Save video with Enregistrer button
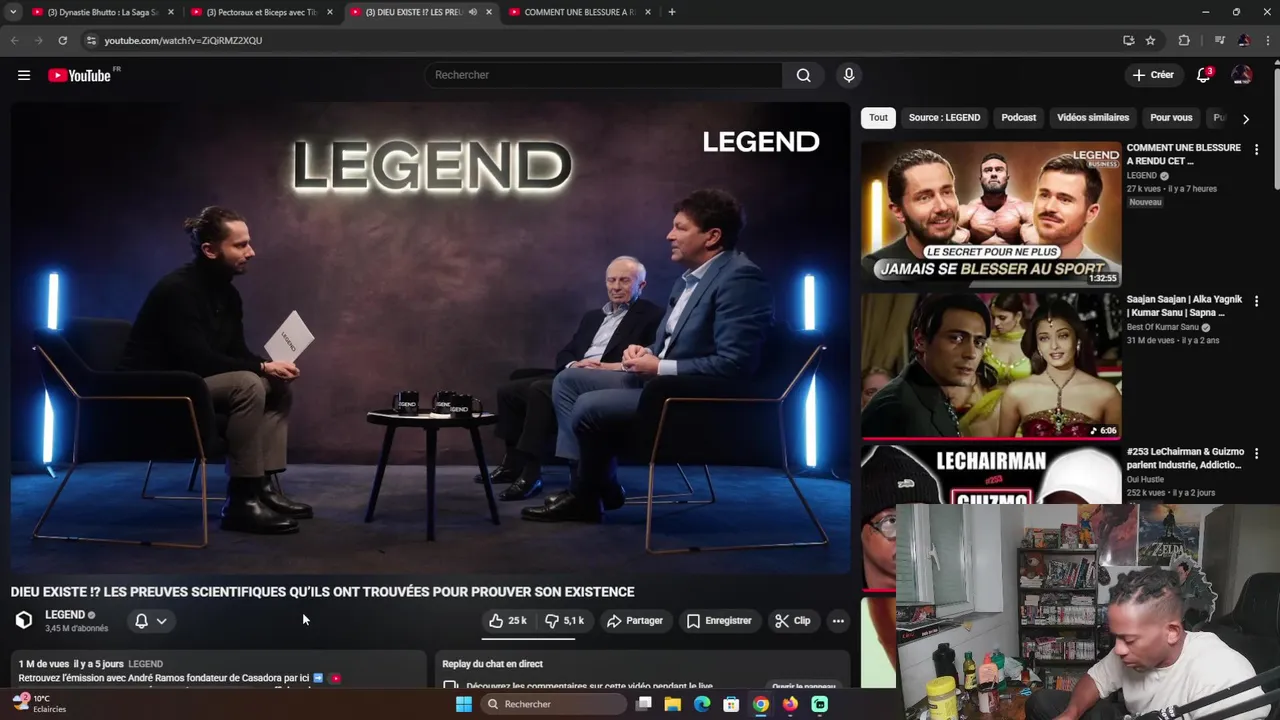Viewport: 1280px width, 720px height. 719,621
